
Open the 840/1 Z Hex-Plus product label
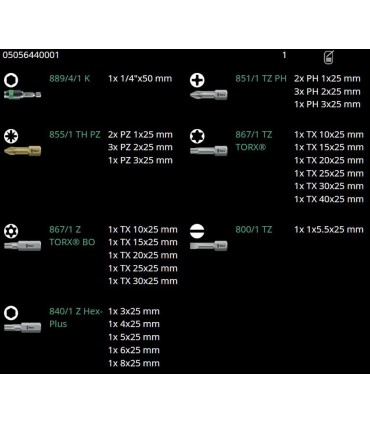[x=76, y=318]
